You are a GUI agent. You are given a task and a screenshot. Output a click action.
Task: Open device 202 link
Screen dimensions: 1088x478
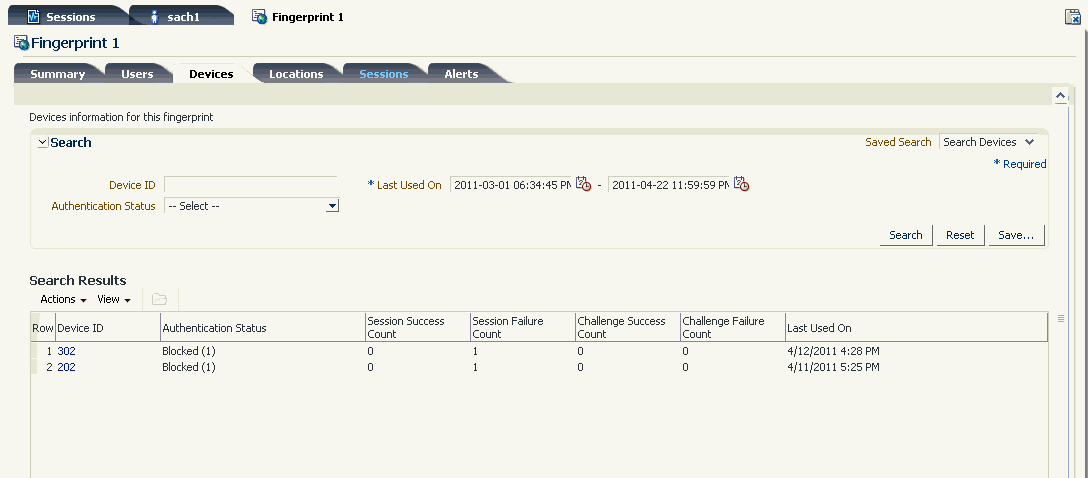[67, 367]
